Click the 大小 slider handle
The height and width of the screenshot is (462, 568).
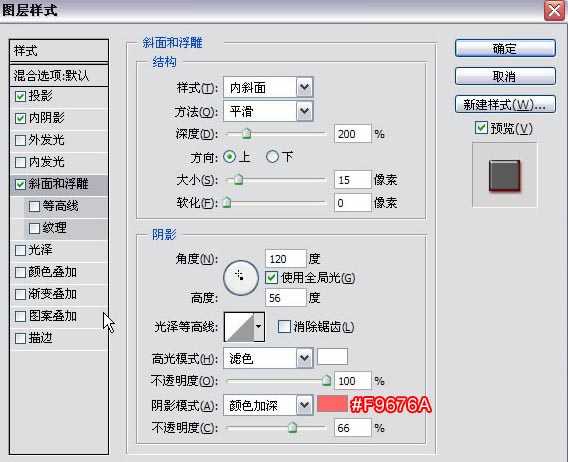[x=238, y=179]
